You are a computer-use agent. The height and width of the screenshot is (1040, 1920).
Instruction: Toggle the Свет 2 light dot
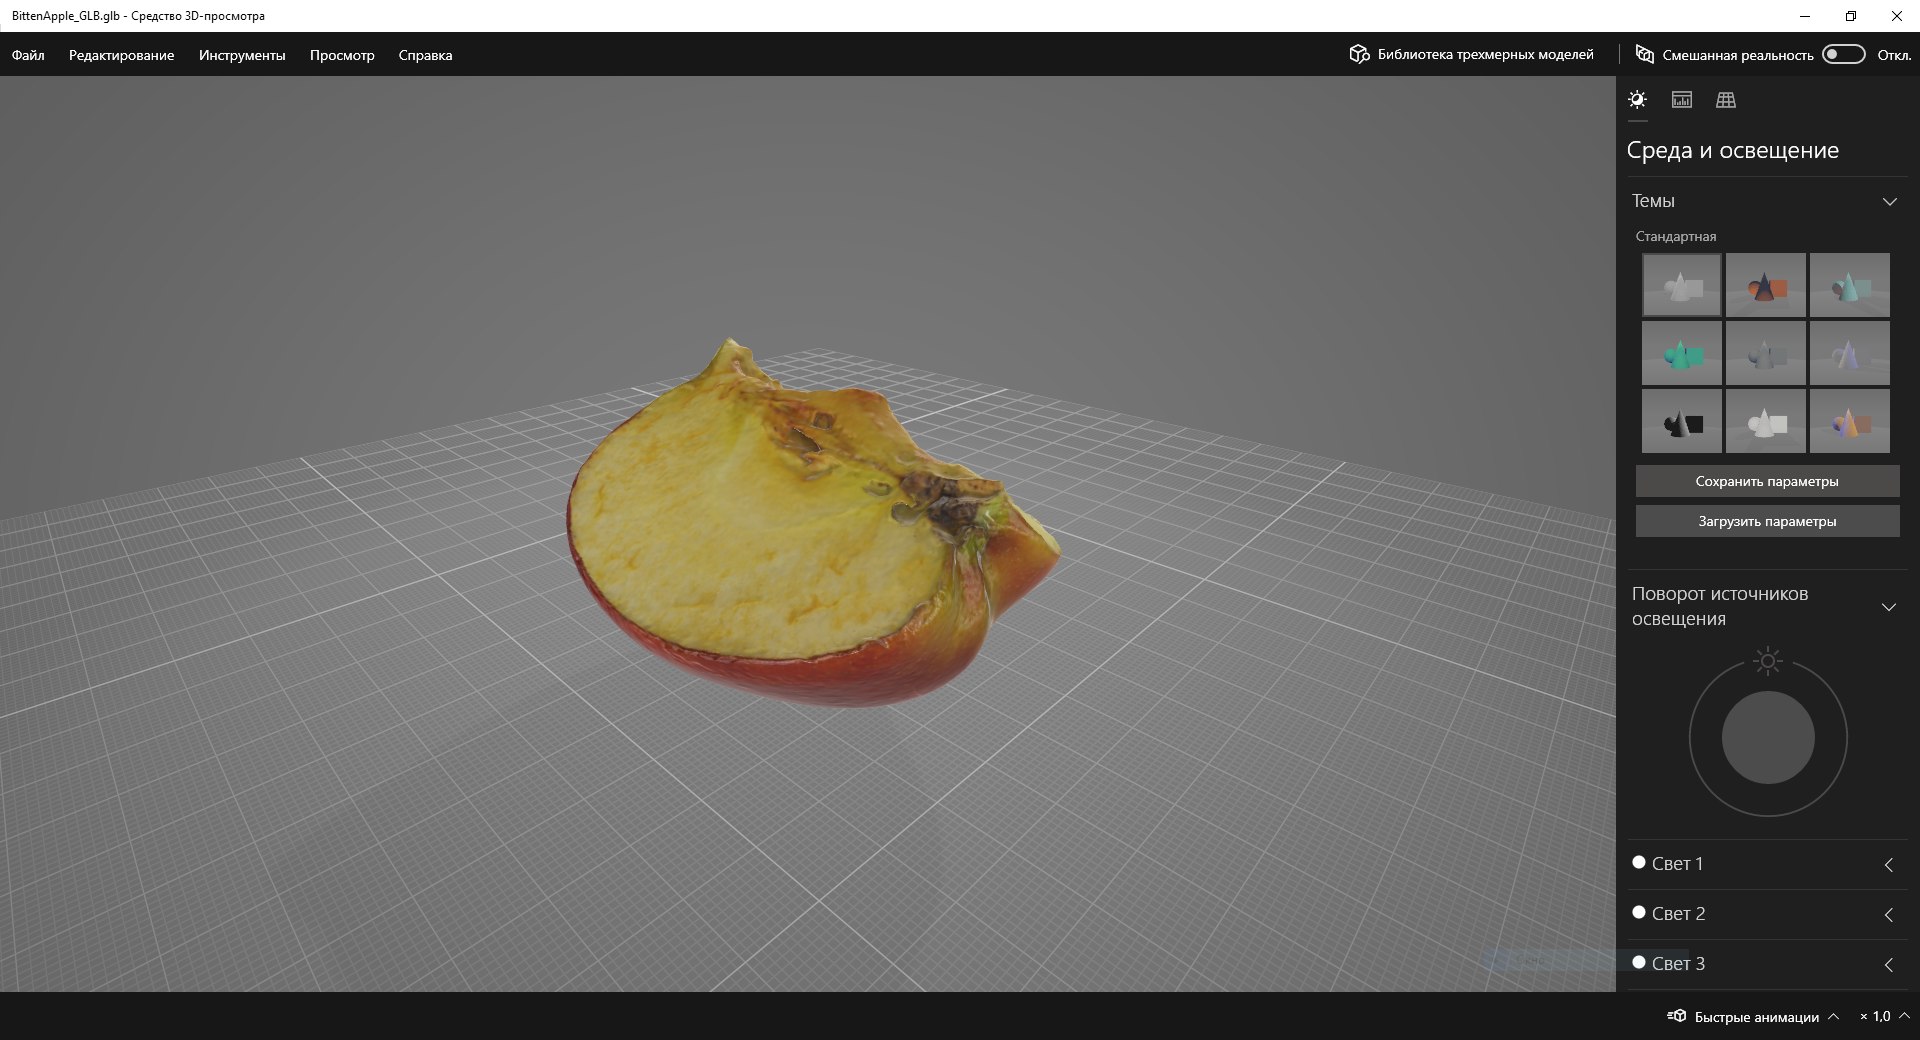tap(1638, 912)
